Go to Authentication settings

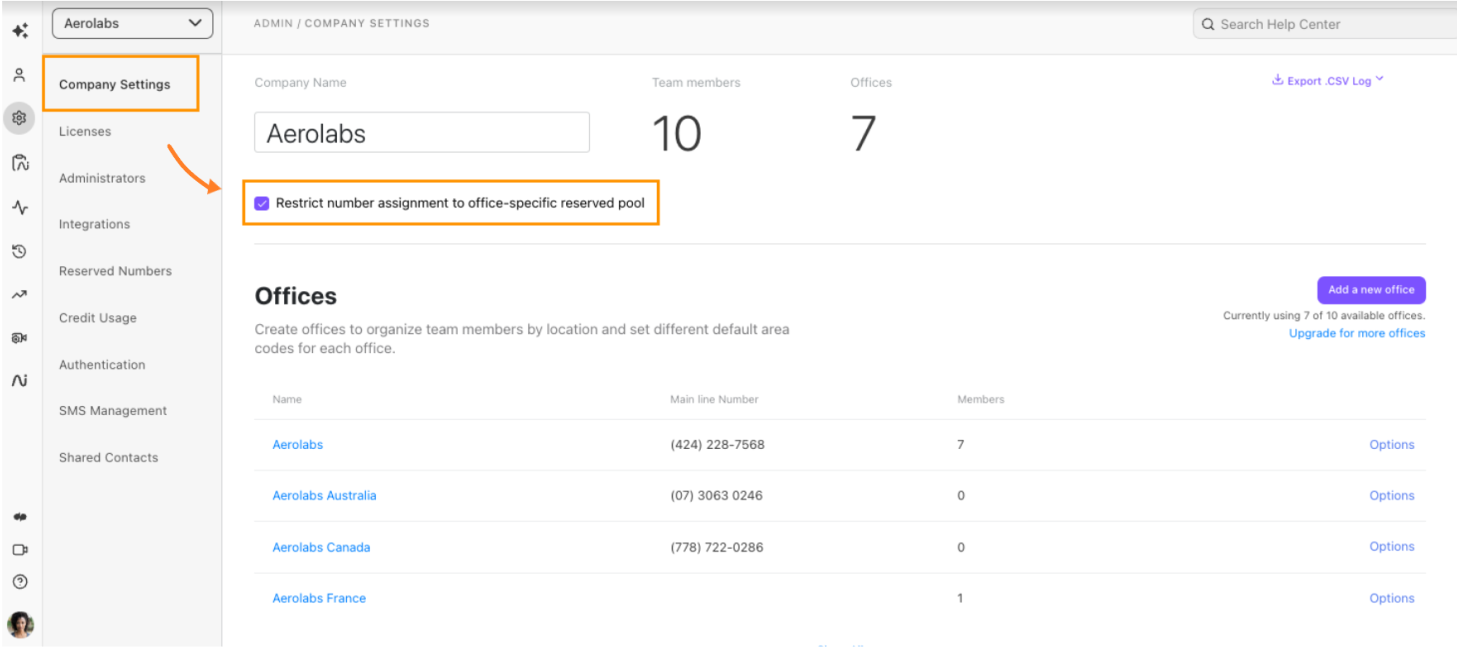coord(102,365)
